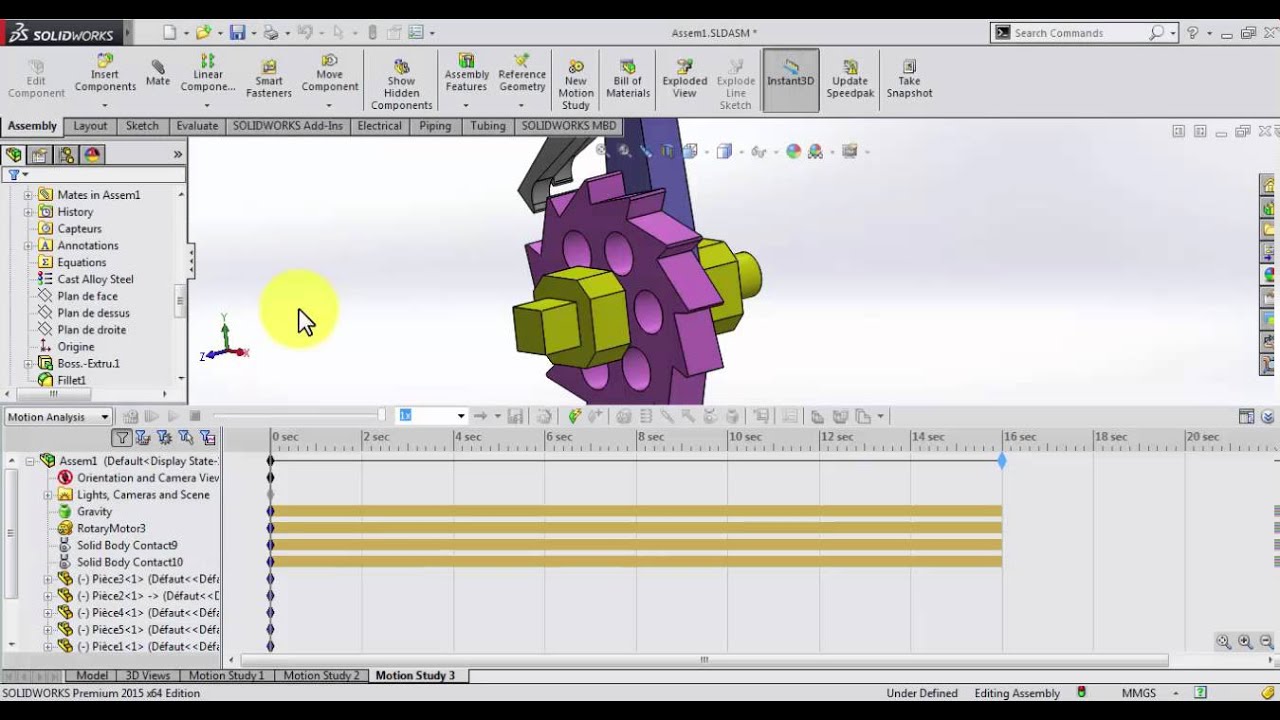
Task: Toggle Filter Results in motion tree
Action: (x=208, y=437)
